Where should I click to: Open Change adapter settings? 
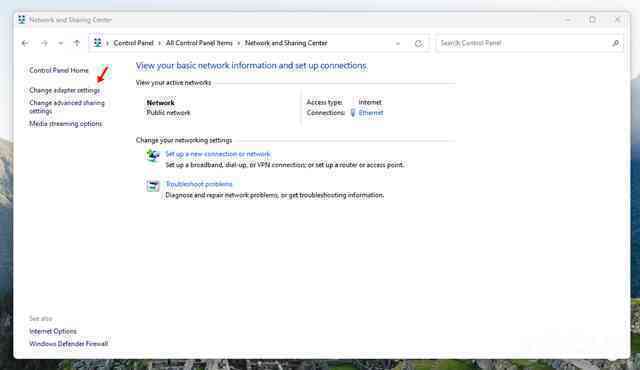(64, 90)
